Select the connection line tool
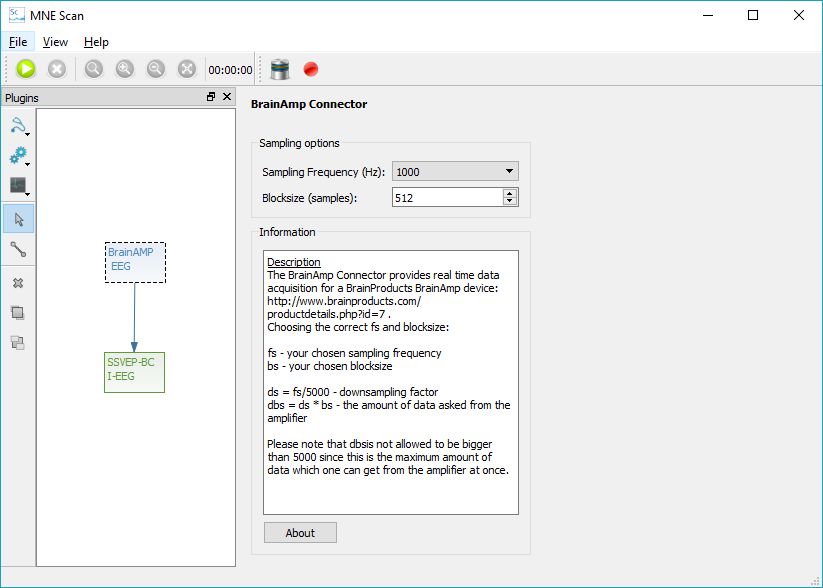823x588 pixels. [x=18, y=249]
